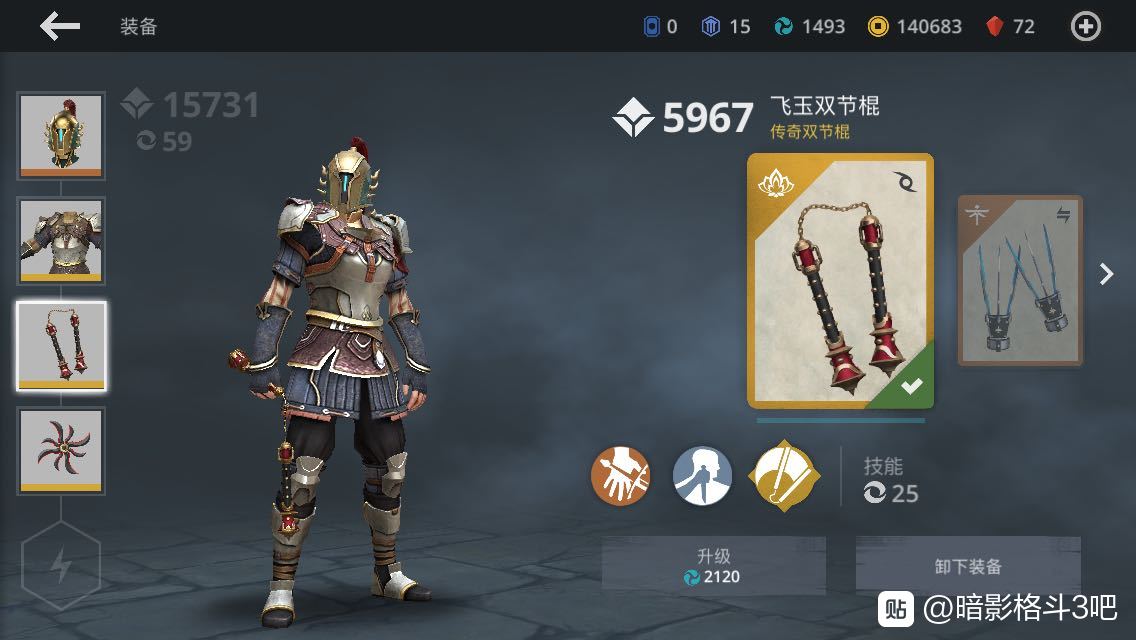
Task: Tap the teal shadow energy currency icon
Action: [783, 27]
